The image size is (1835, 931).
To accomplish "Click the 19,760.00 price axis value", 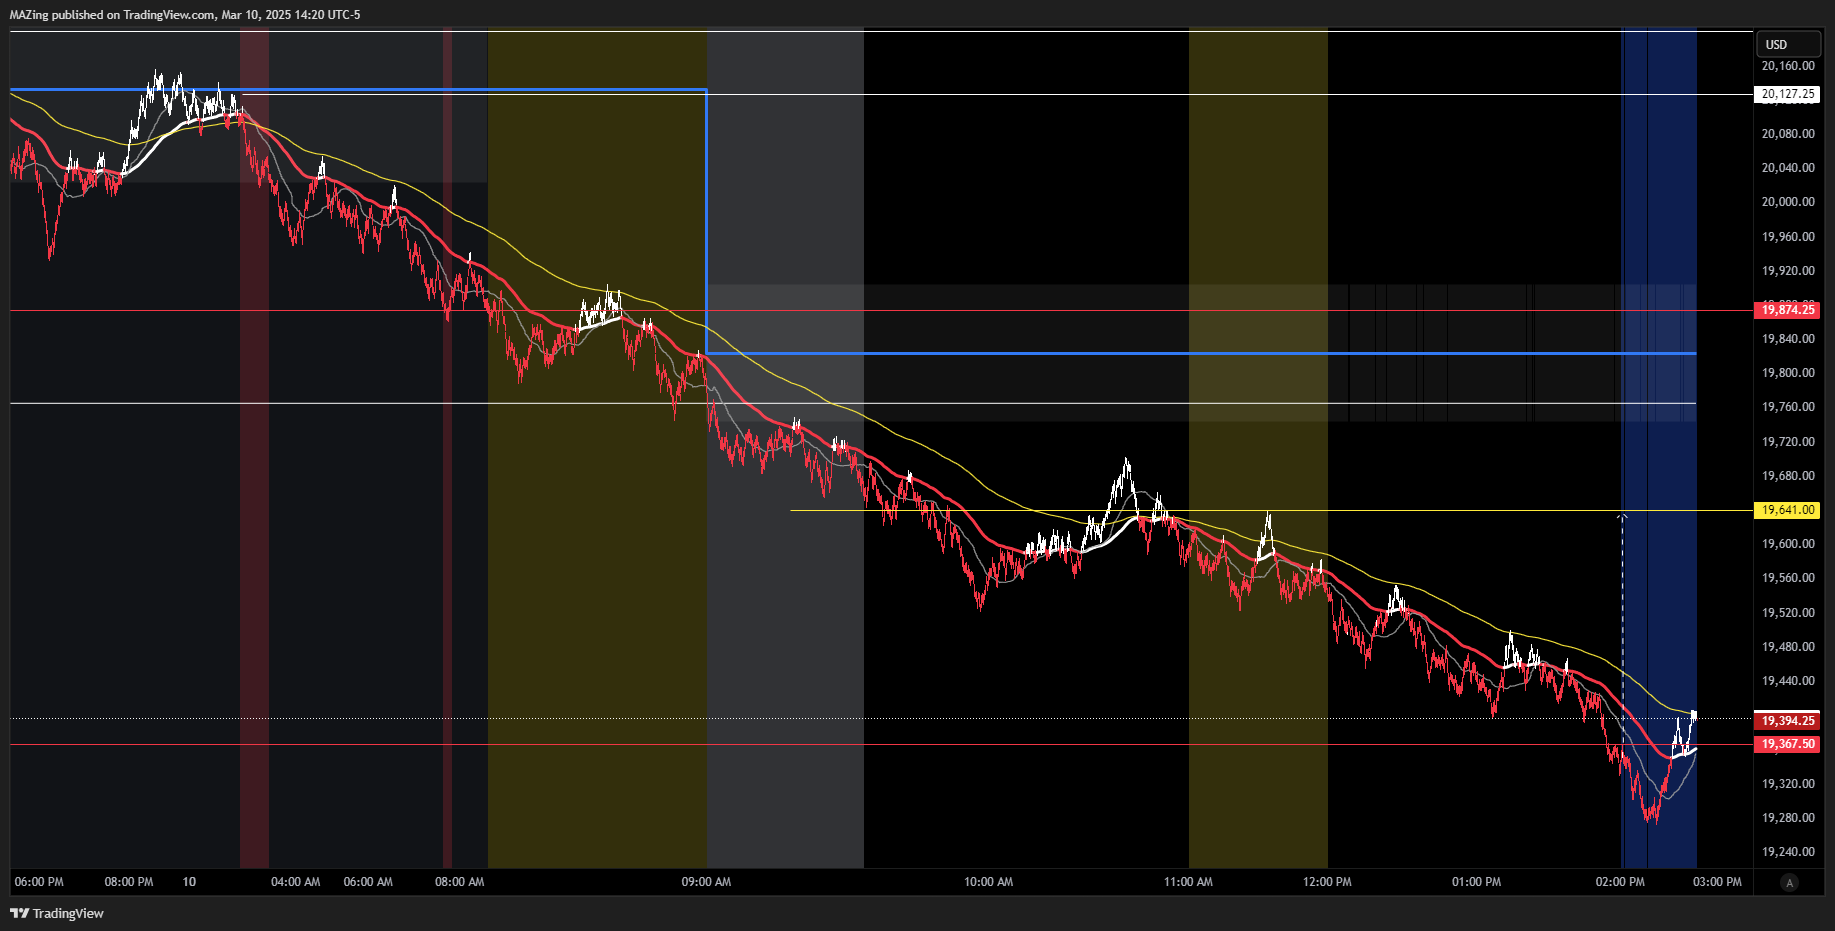I will tap(1788, 407).
